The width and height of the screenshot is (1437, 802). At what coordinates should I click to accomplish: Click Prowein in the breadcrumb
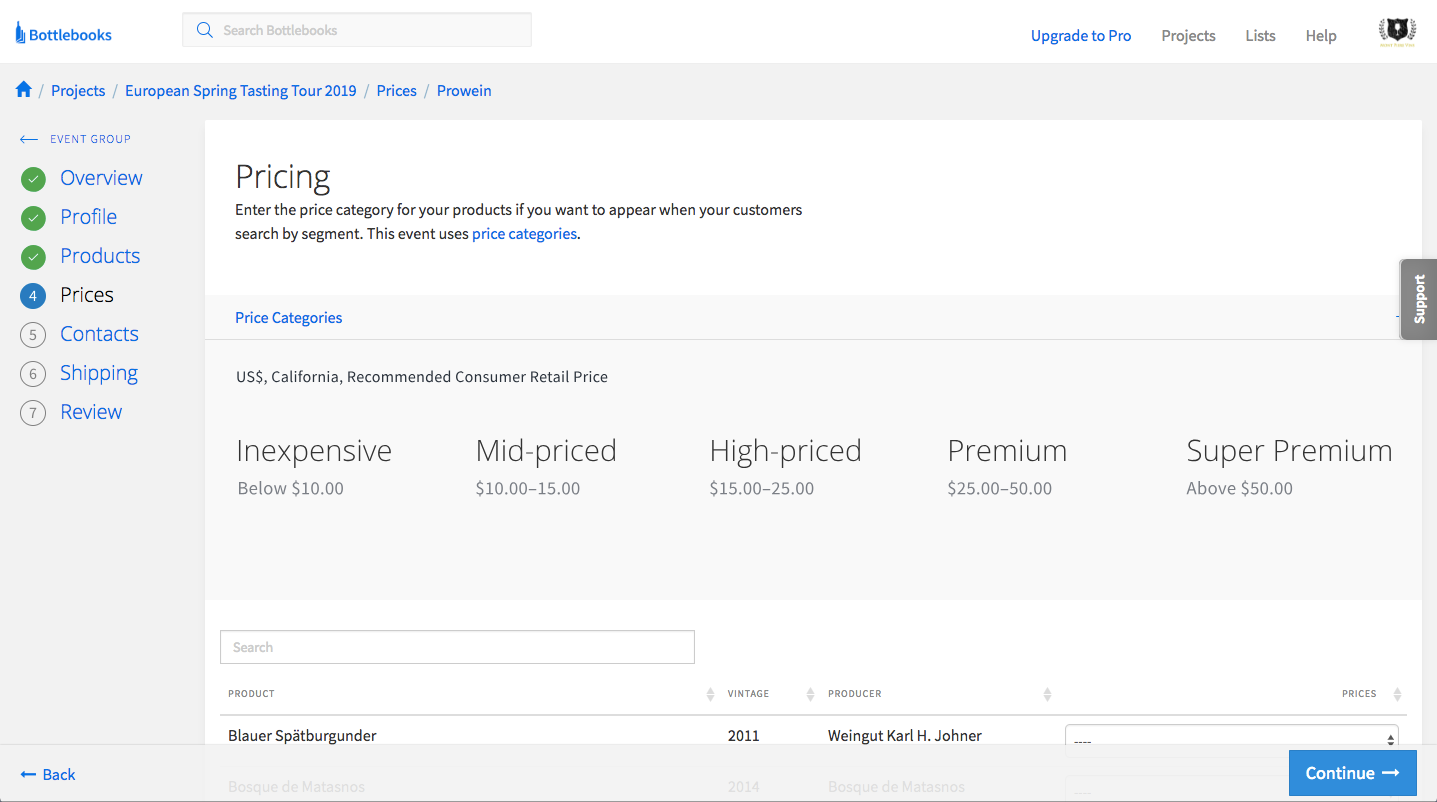click(x=464, y=91)
